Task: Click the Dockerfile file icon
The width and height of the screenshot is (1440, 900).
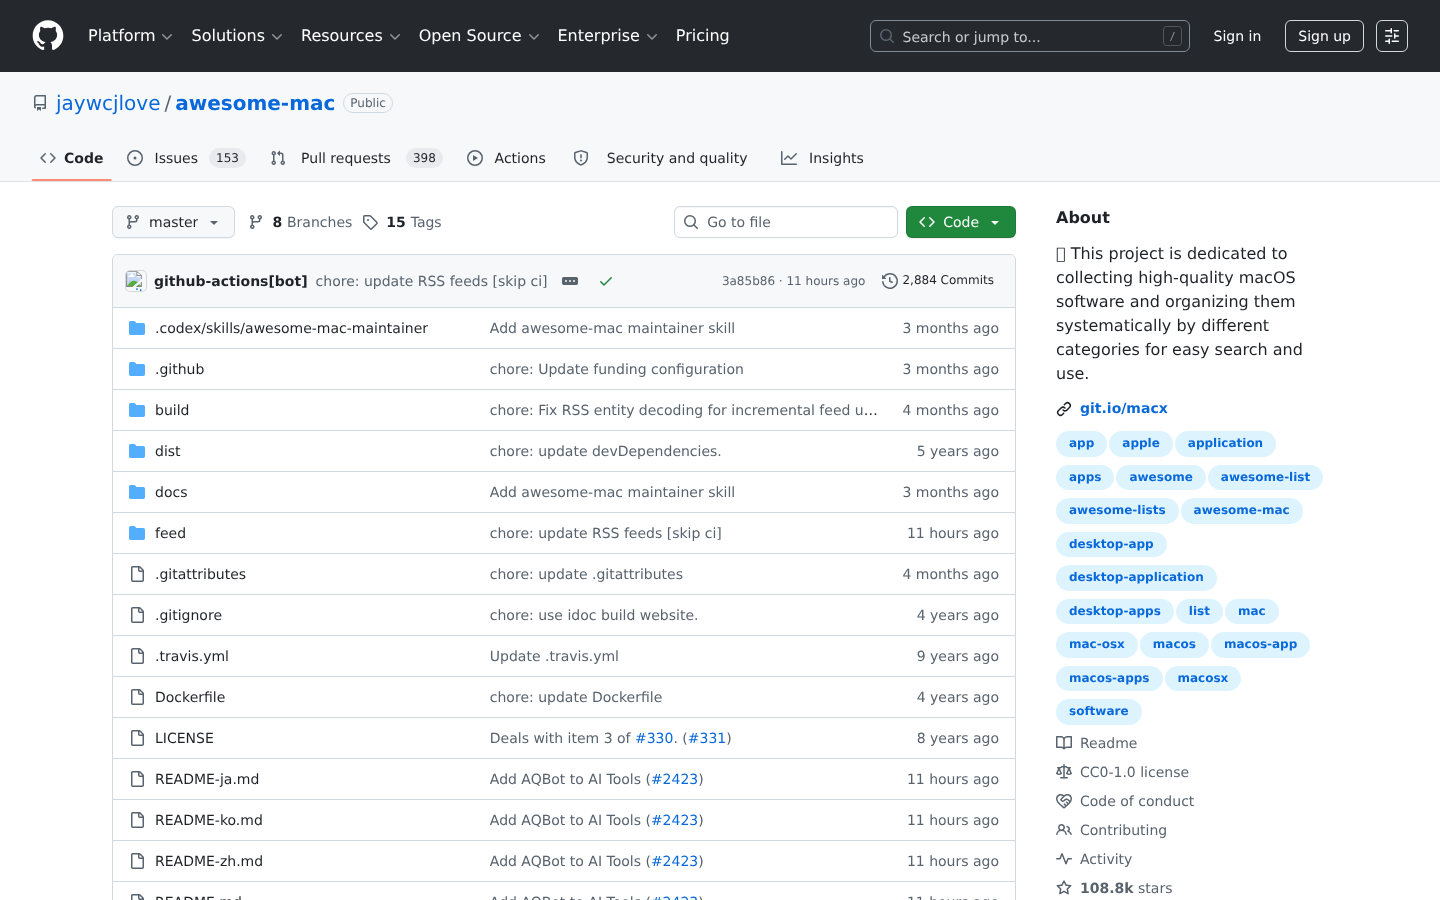Action: 137,697
